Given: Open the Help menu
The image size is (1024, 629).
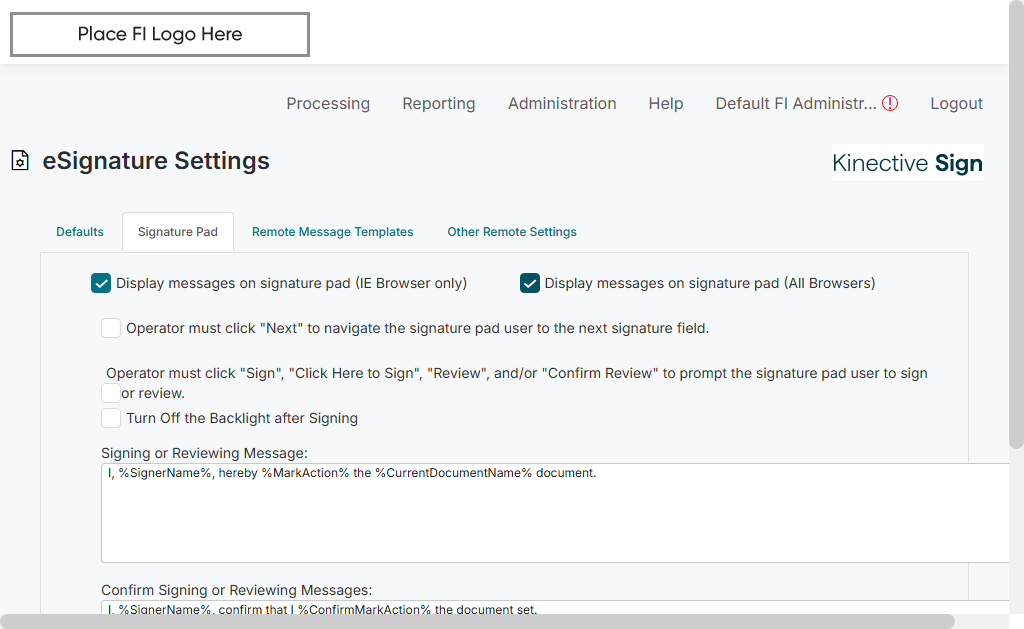Looking at the screenshot, I should coord(666,103).
